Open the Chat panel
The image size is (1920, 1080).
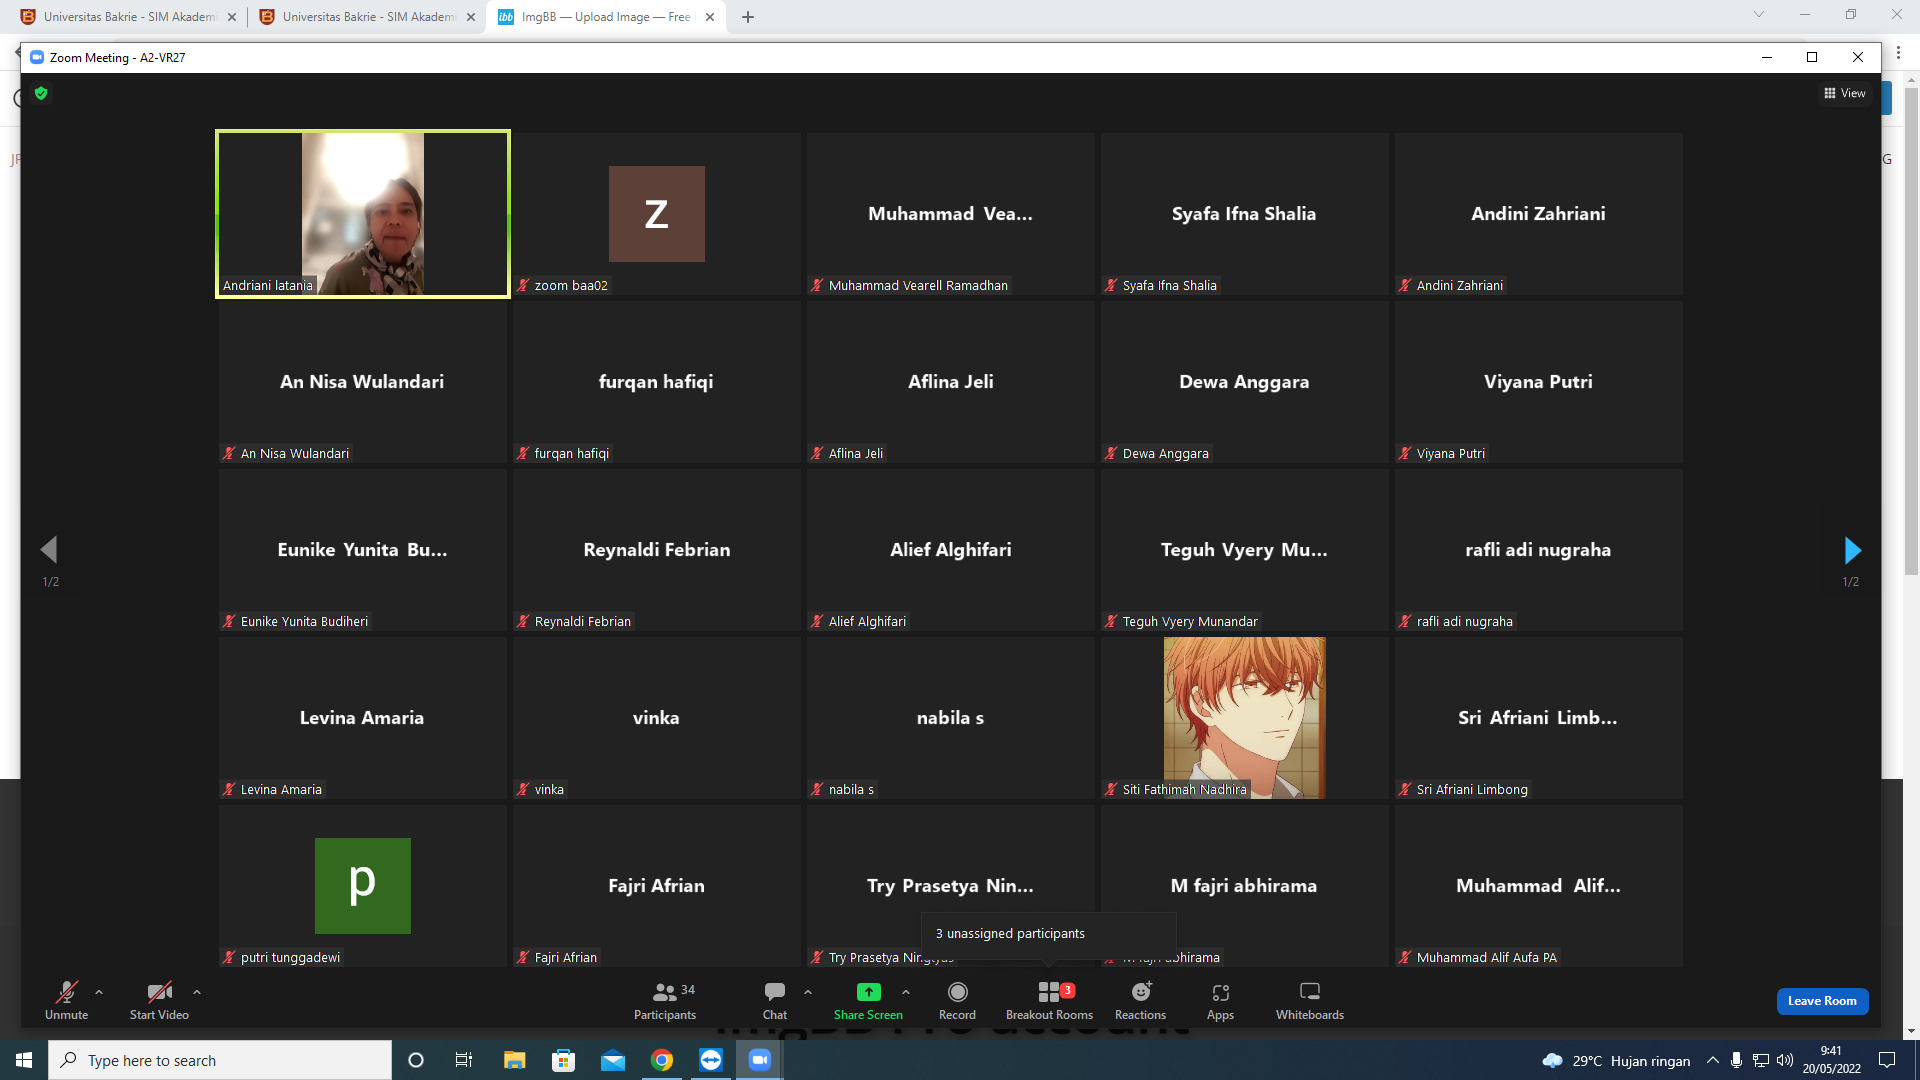pos(775,1000)
